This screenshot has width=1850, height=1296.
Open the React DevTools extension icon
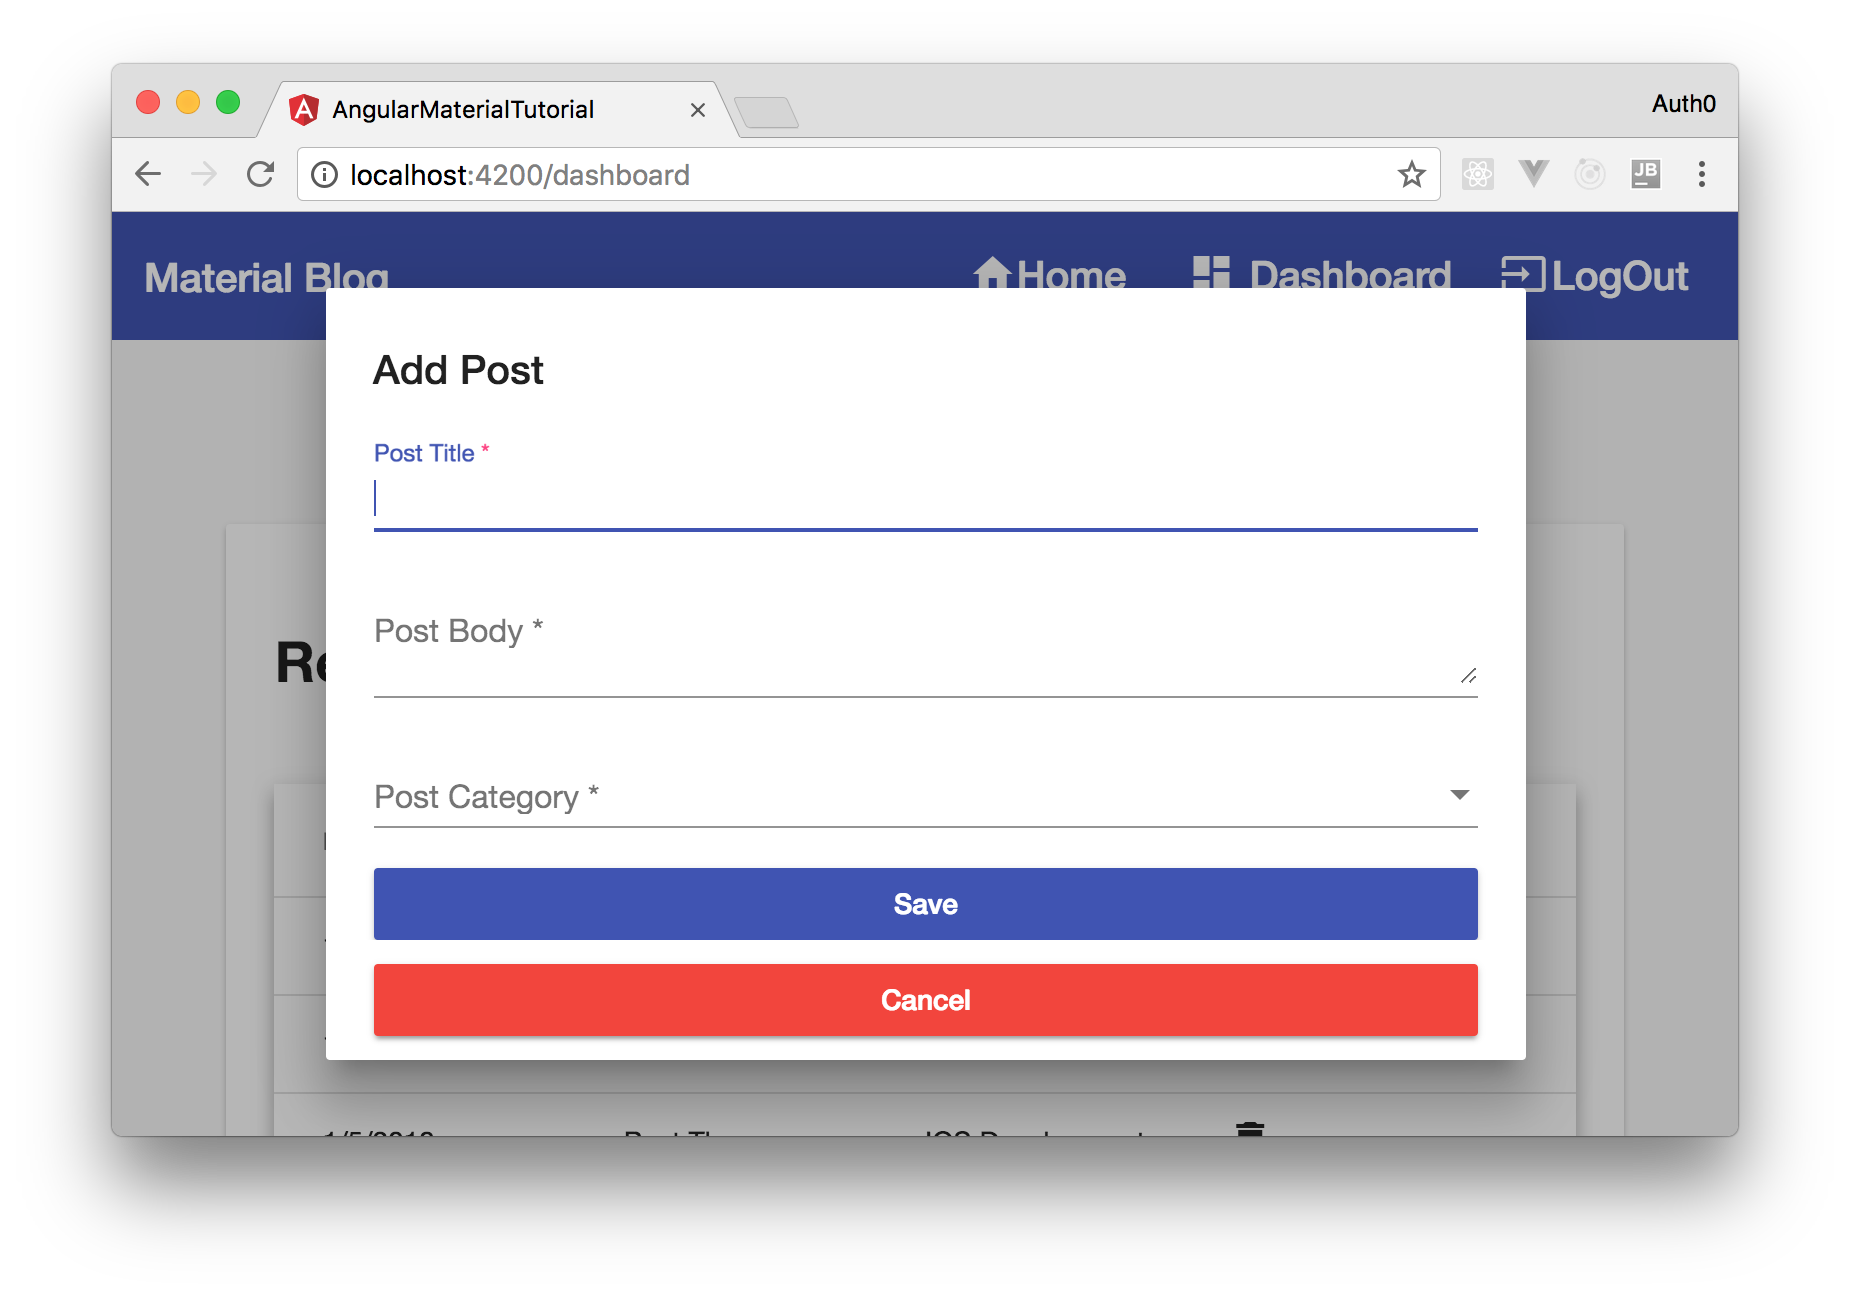1477,174
